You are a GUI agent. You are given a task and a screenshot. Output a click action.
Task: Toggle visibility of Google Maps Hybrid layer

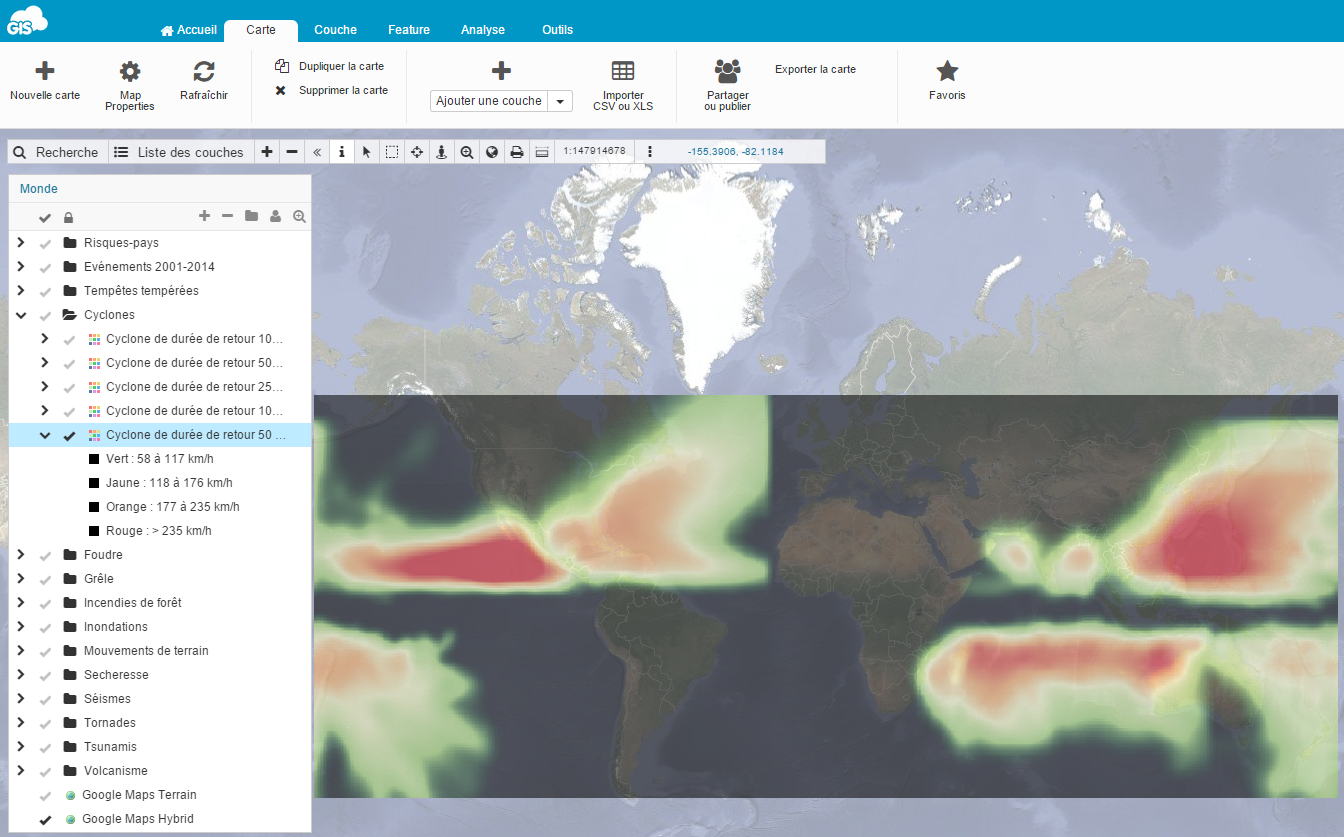45,820
